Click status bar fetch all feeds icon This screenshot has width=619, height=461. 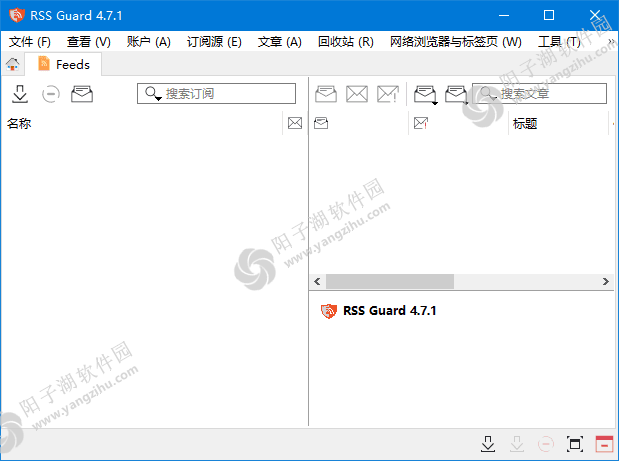coord(488,444)
